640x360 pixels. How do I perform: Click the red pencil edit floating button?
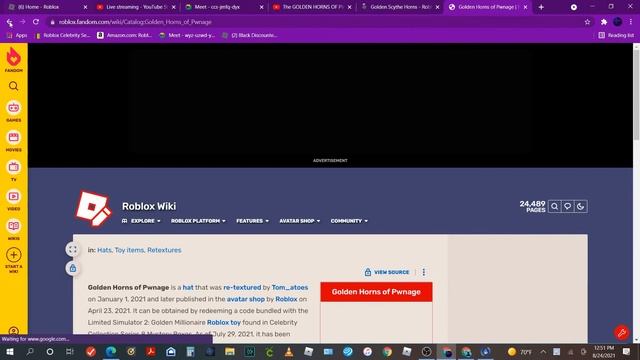(622, 333)
